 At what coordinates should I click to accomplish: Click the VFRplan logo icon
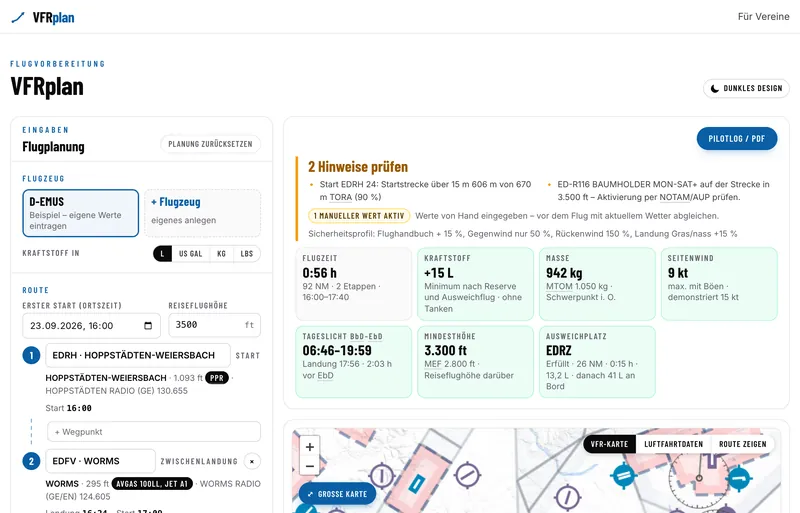point(18,18)
